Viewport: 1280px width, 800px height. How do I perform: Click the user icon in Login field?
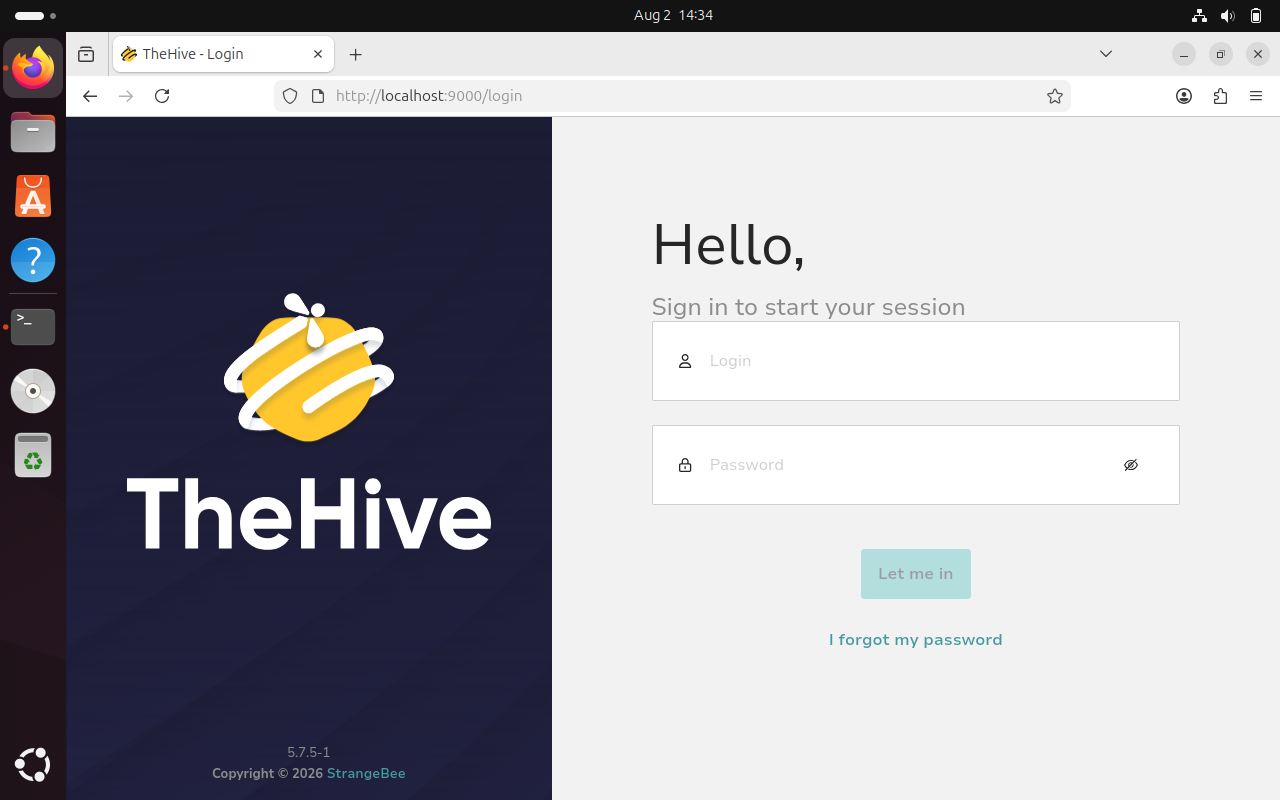point(685,361)
